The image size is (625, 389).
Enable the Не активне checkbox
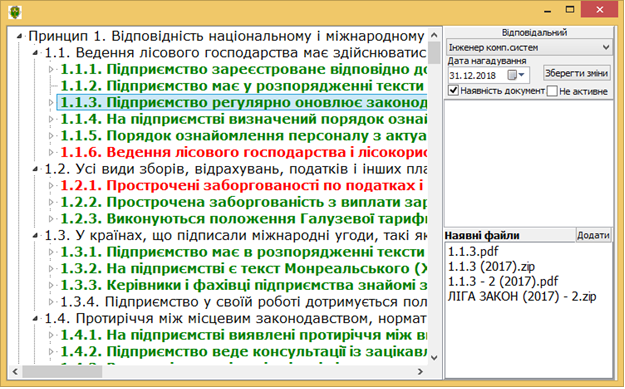(x=552, y=91)
